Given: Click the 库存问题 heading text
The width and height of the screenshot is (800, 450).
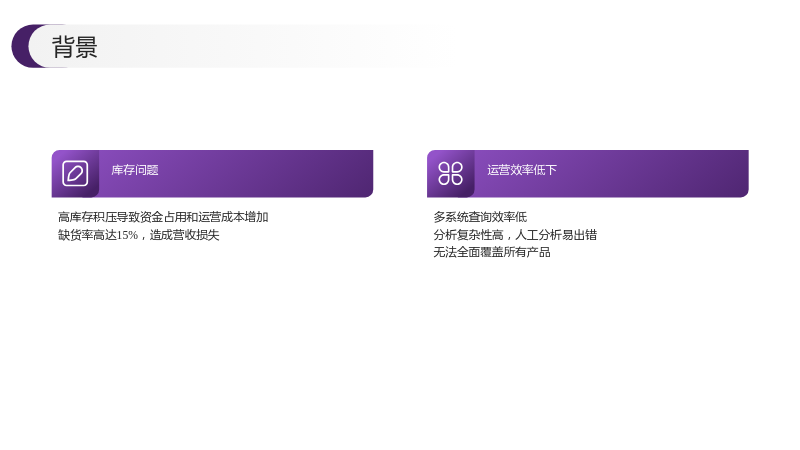Looking at the screenshot, I should point(135,170).
